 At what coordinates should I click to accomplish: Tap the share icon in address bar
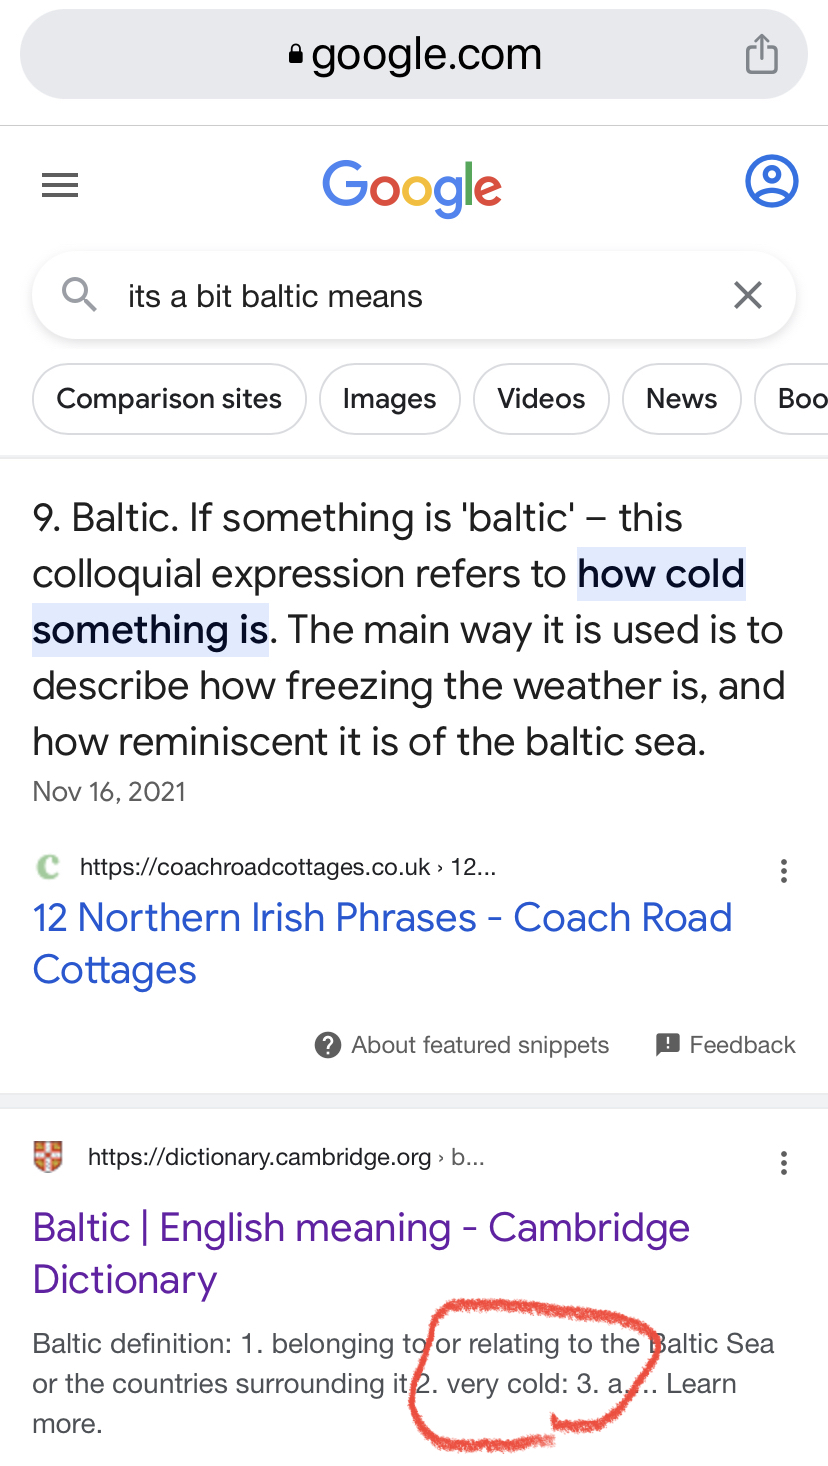[761, 54]
